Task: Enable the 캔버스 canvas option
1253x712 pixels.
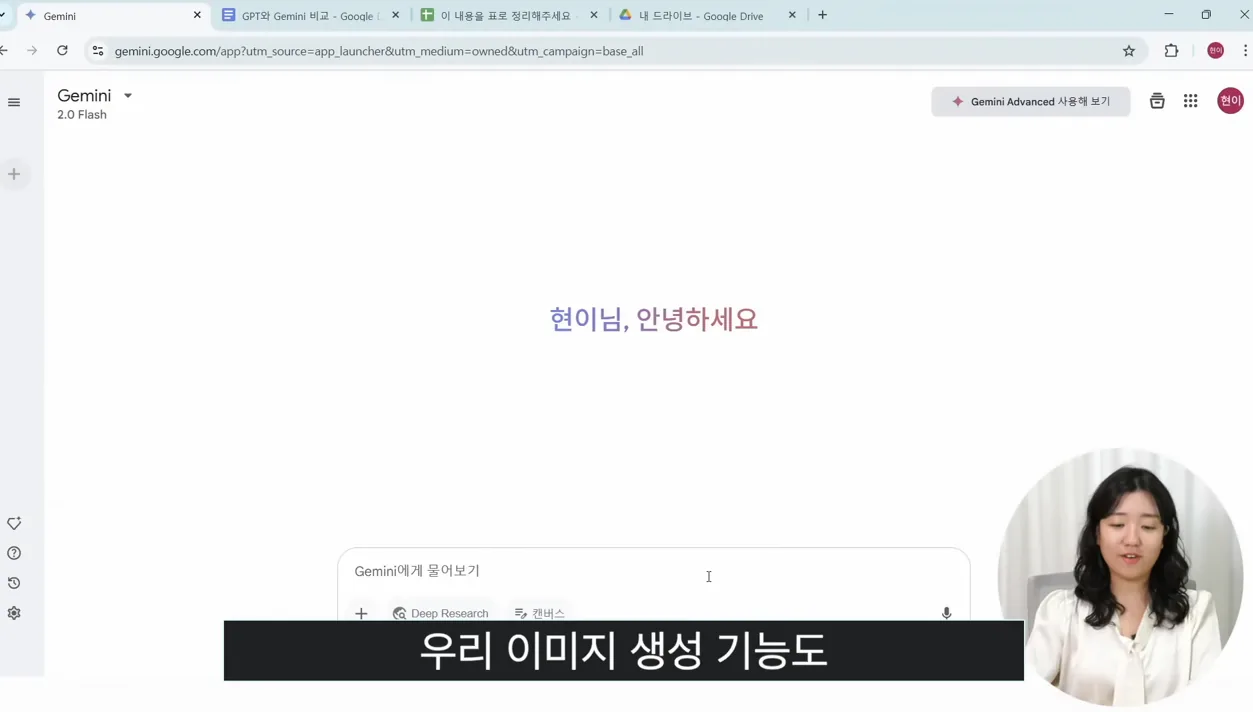Action: click(540, 613)
